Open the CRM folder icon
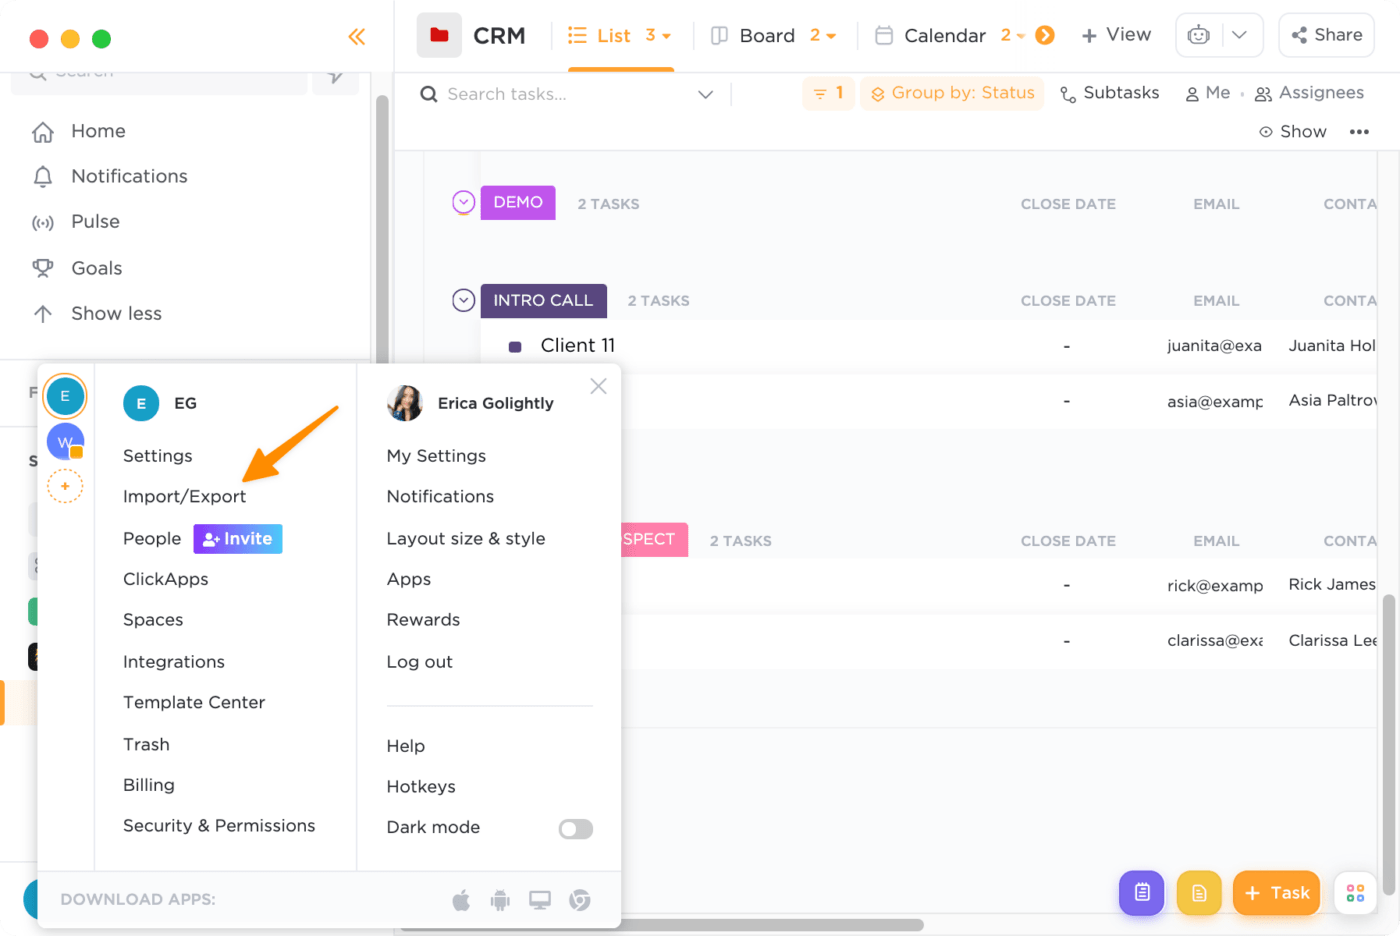 [x=439, y=35]
